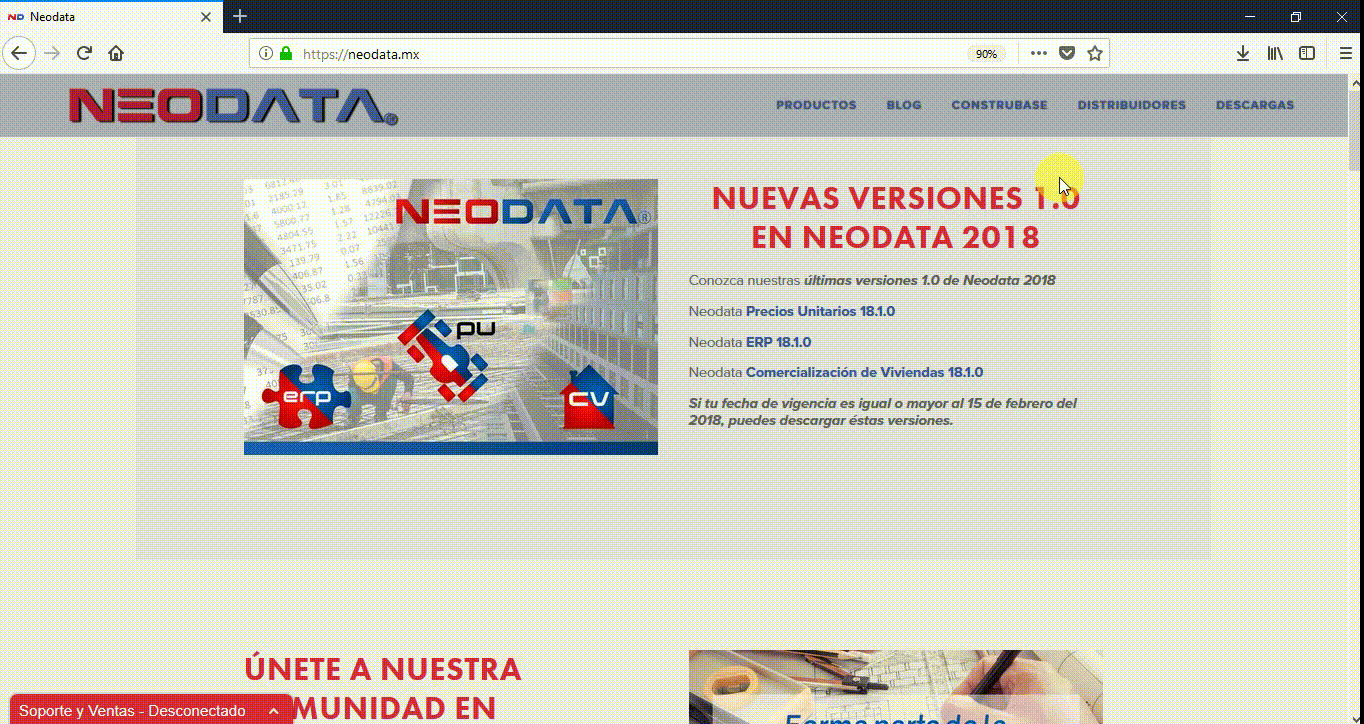The height and width of the screenshot is (724, 1364).
Task: Reload the page with the refresh icon
Action: point(84,53)
